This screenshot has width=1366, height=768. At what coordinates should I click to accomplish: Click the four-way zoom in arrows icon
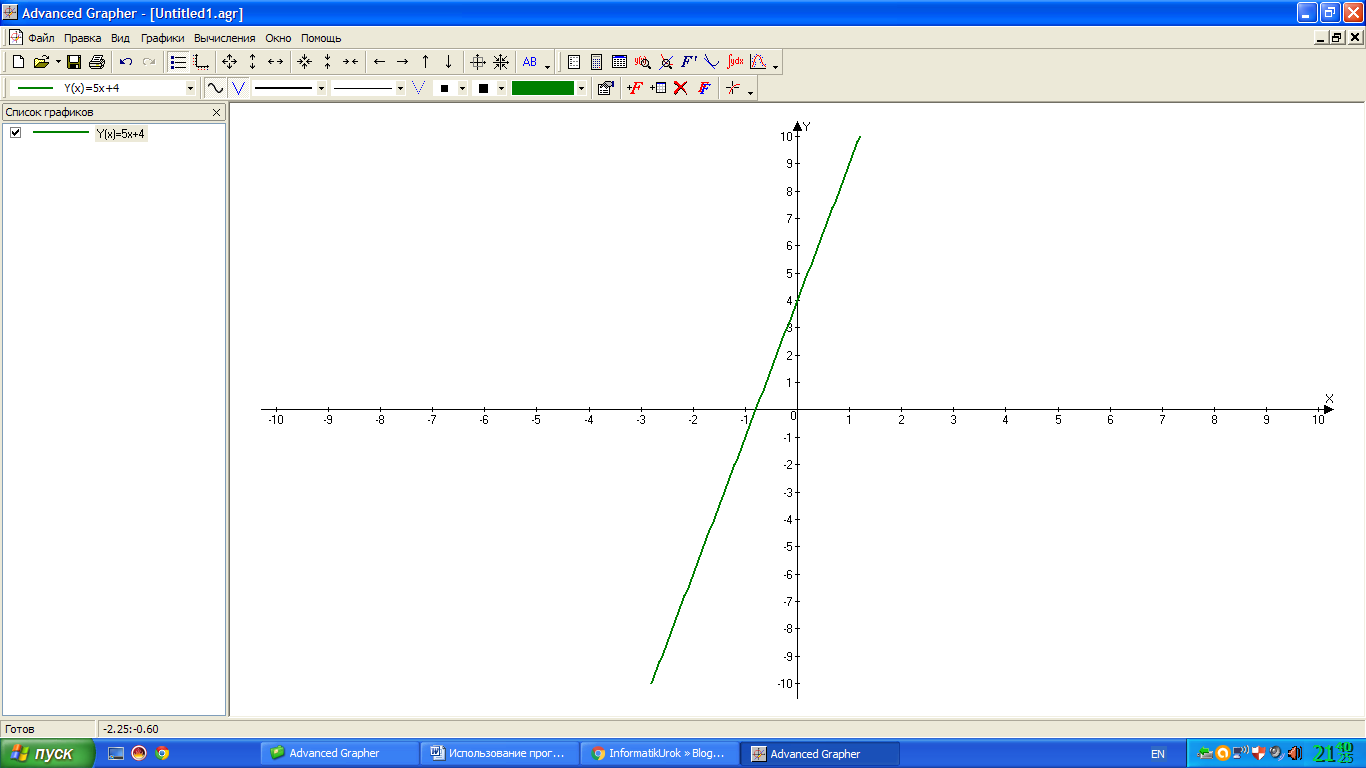229,62
